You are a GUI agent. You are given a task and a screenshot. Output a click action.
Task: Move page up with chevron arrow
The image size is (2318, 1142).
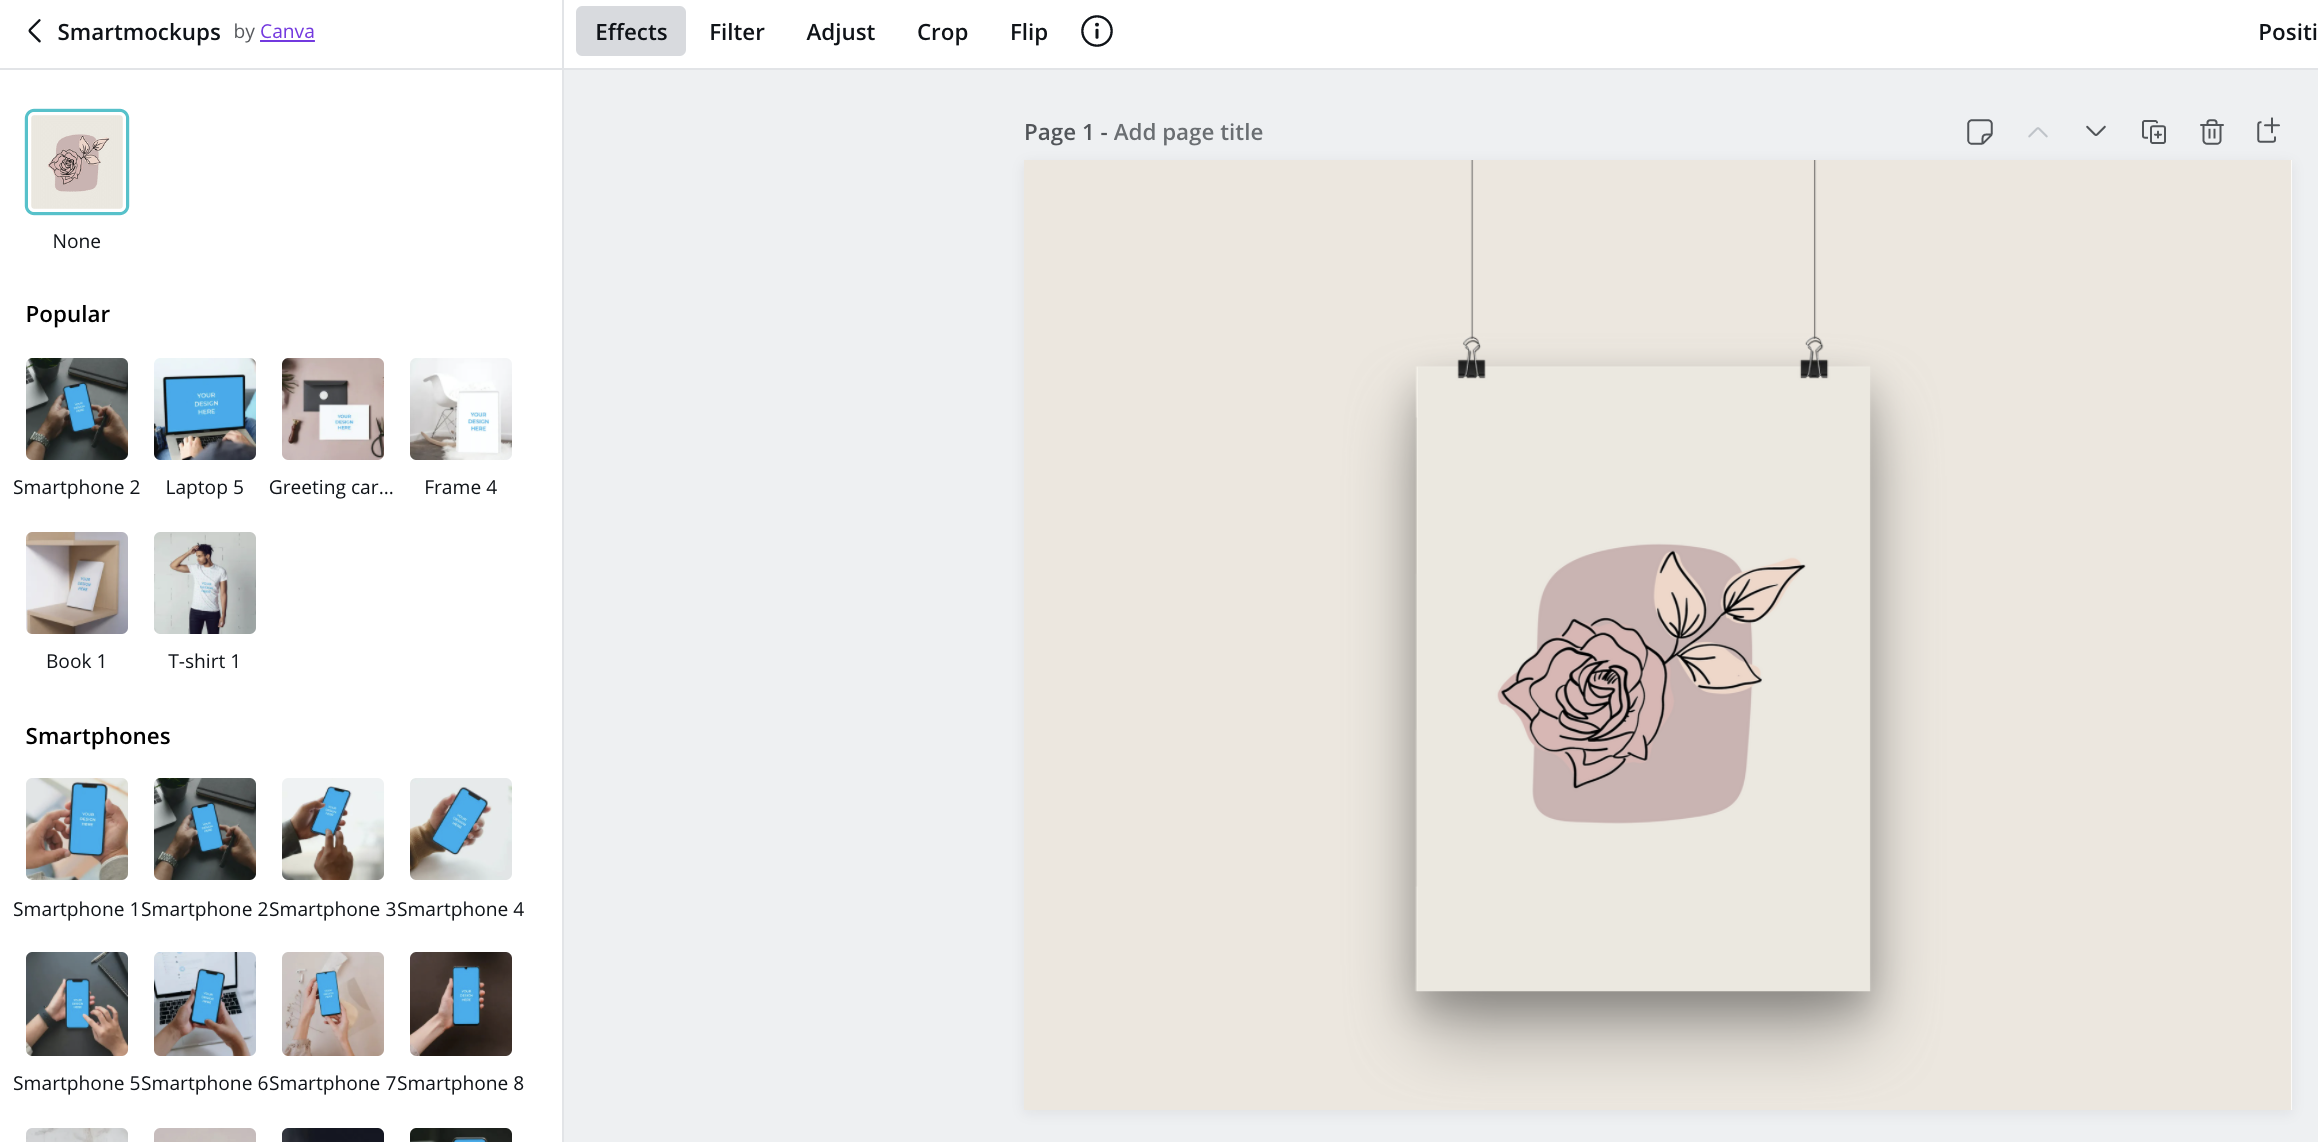point(2037,132)
